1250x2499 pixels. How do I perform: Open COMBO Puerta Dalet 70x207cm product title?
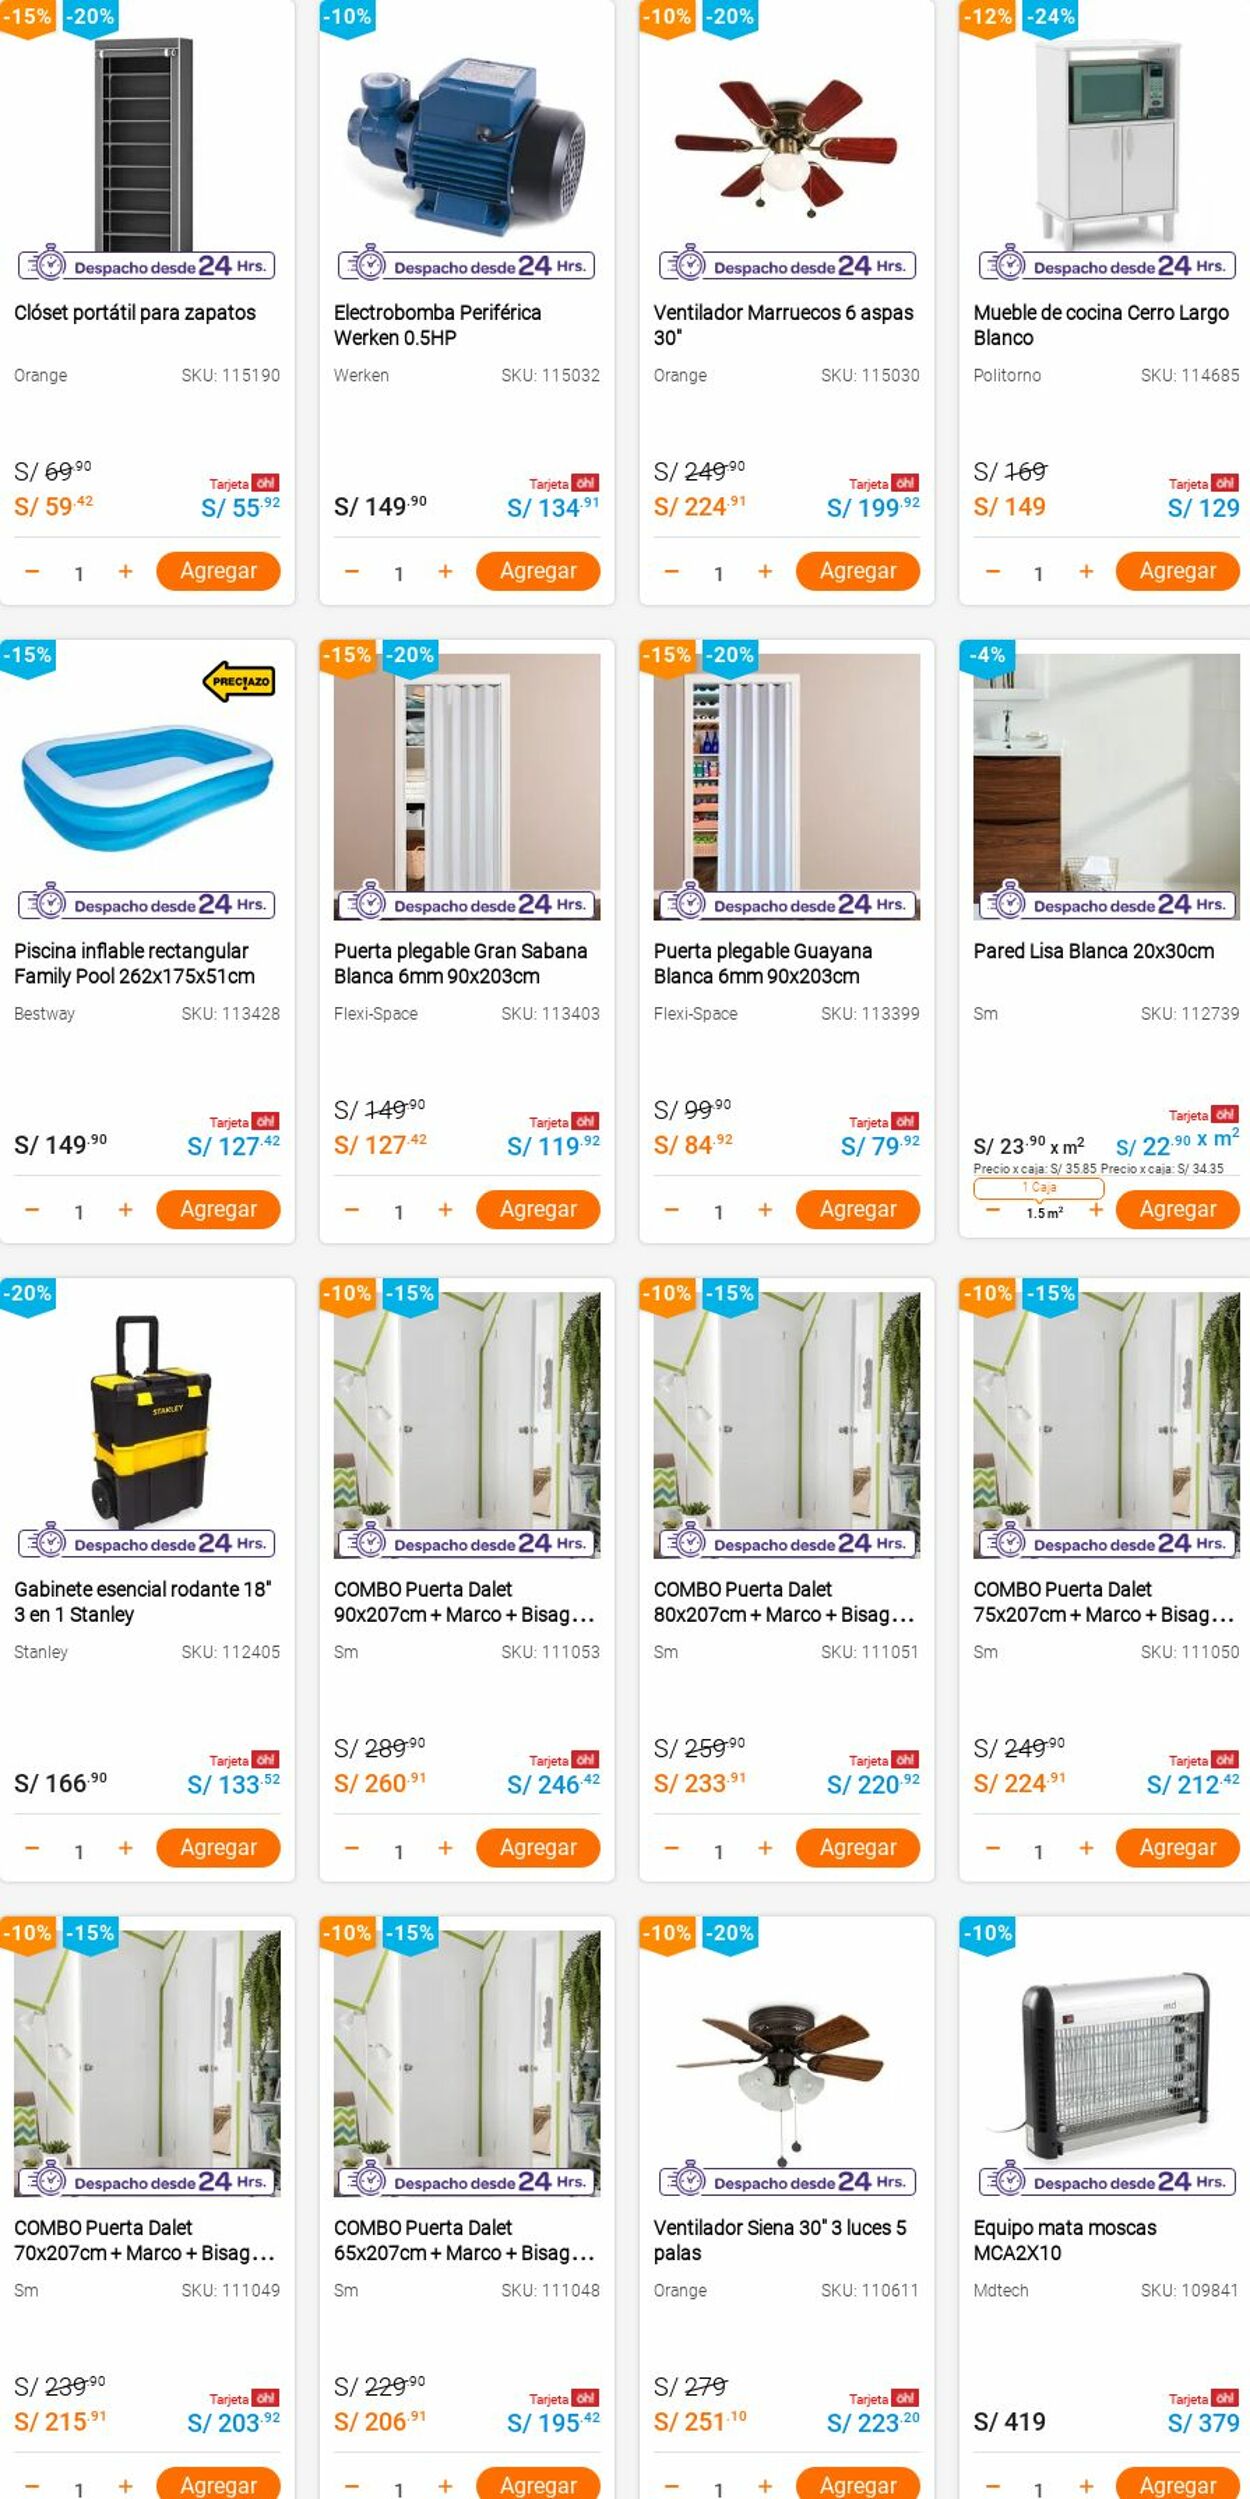(144, 2239)
